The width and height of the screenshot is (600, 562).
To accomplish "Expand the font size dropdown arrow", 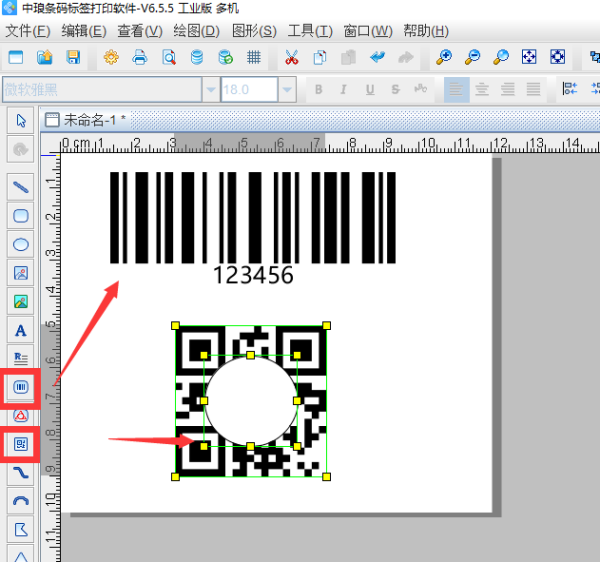I will click(287, 90).
